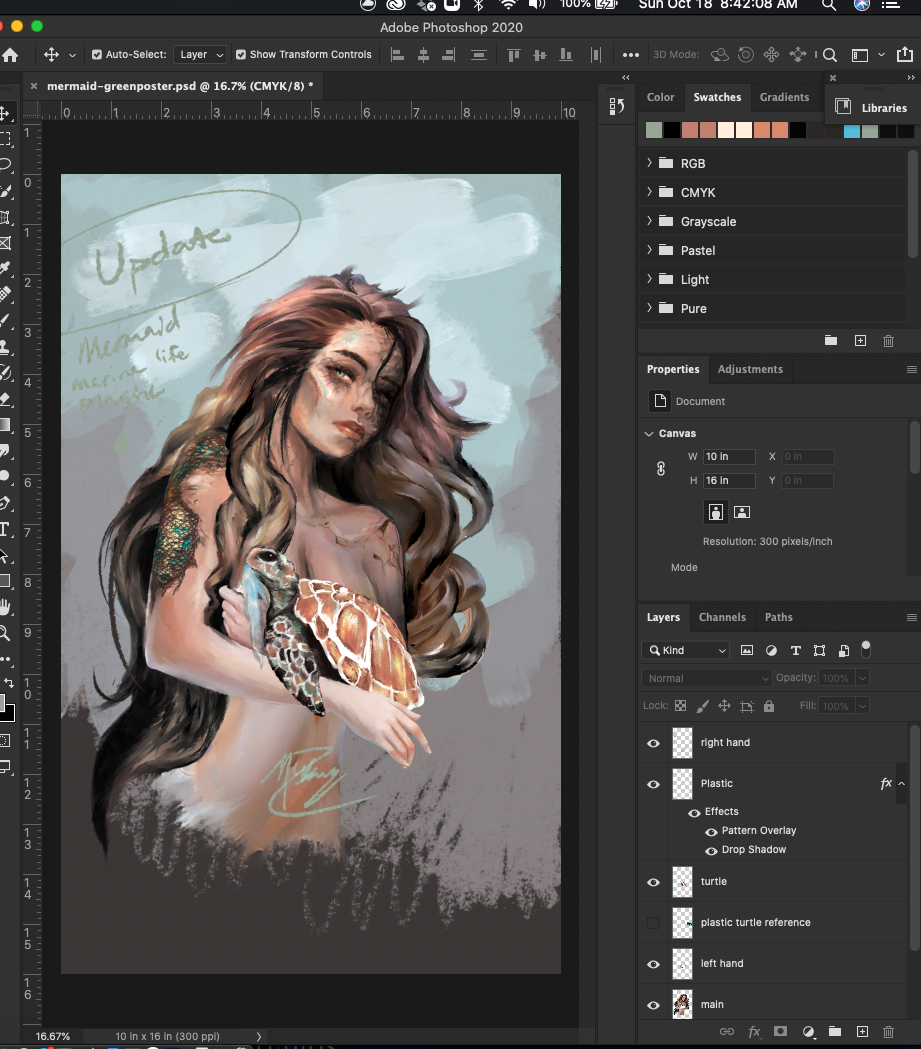Expand the Pastel swatch group
The height and width of the screenshot is (1049, 921).
[649, 250]
